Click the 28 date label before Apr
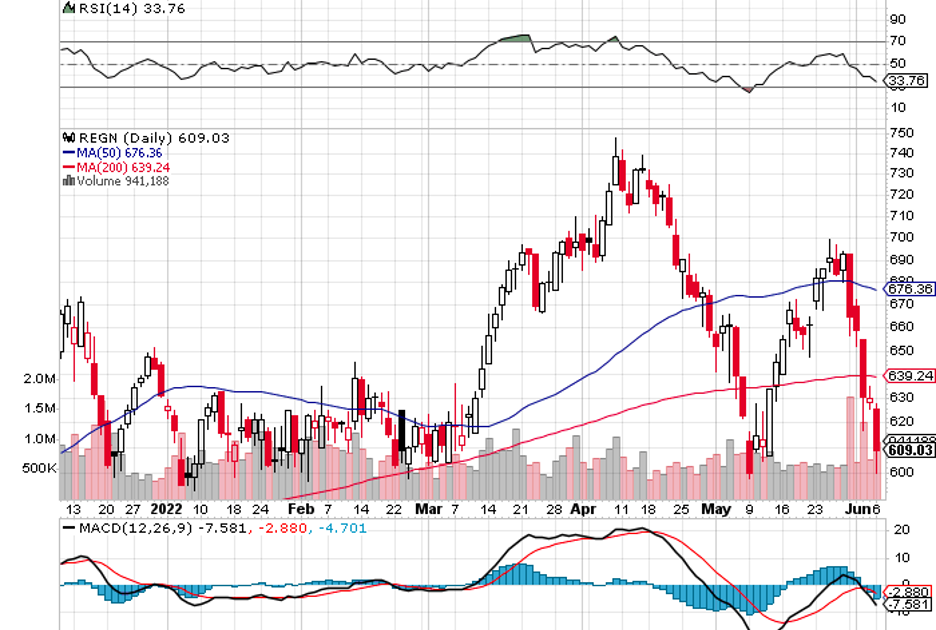936x630 pixels. pos(555,509)
